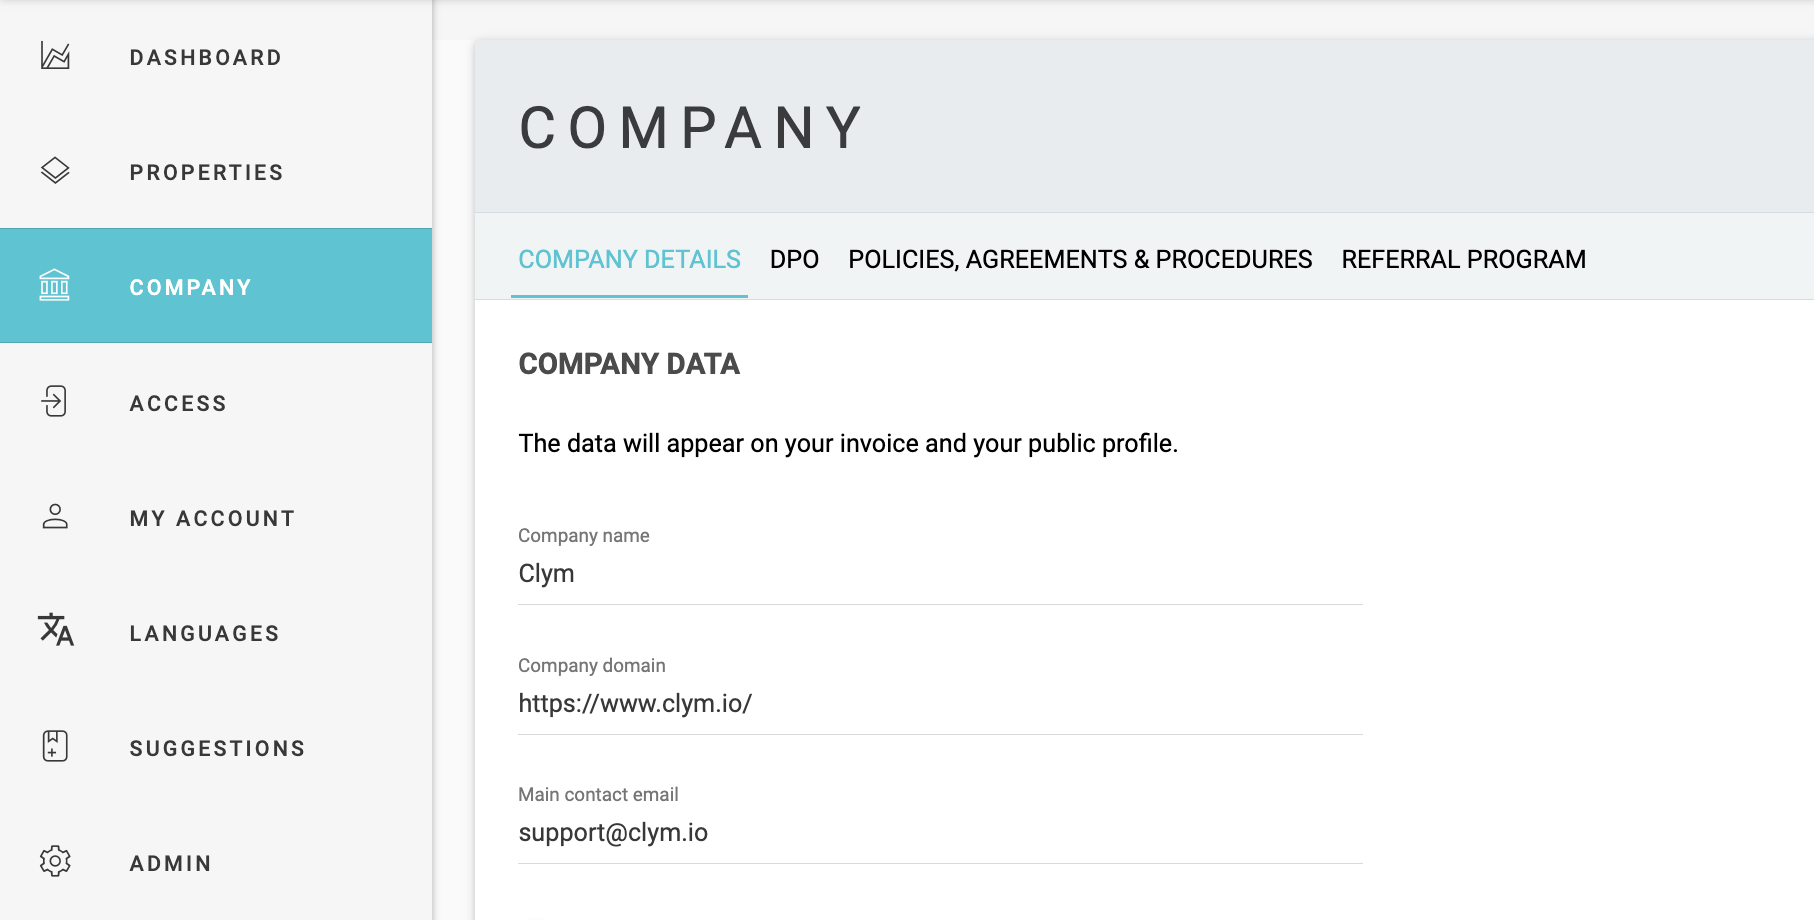
Task: Open Suggestions in the sidebar
Action: [216, 747]
